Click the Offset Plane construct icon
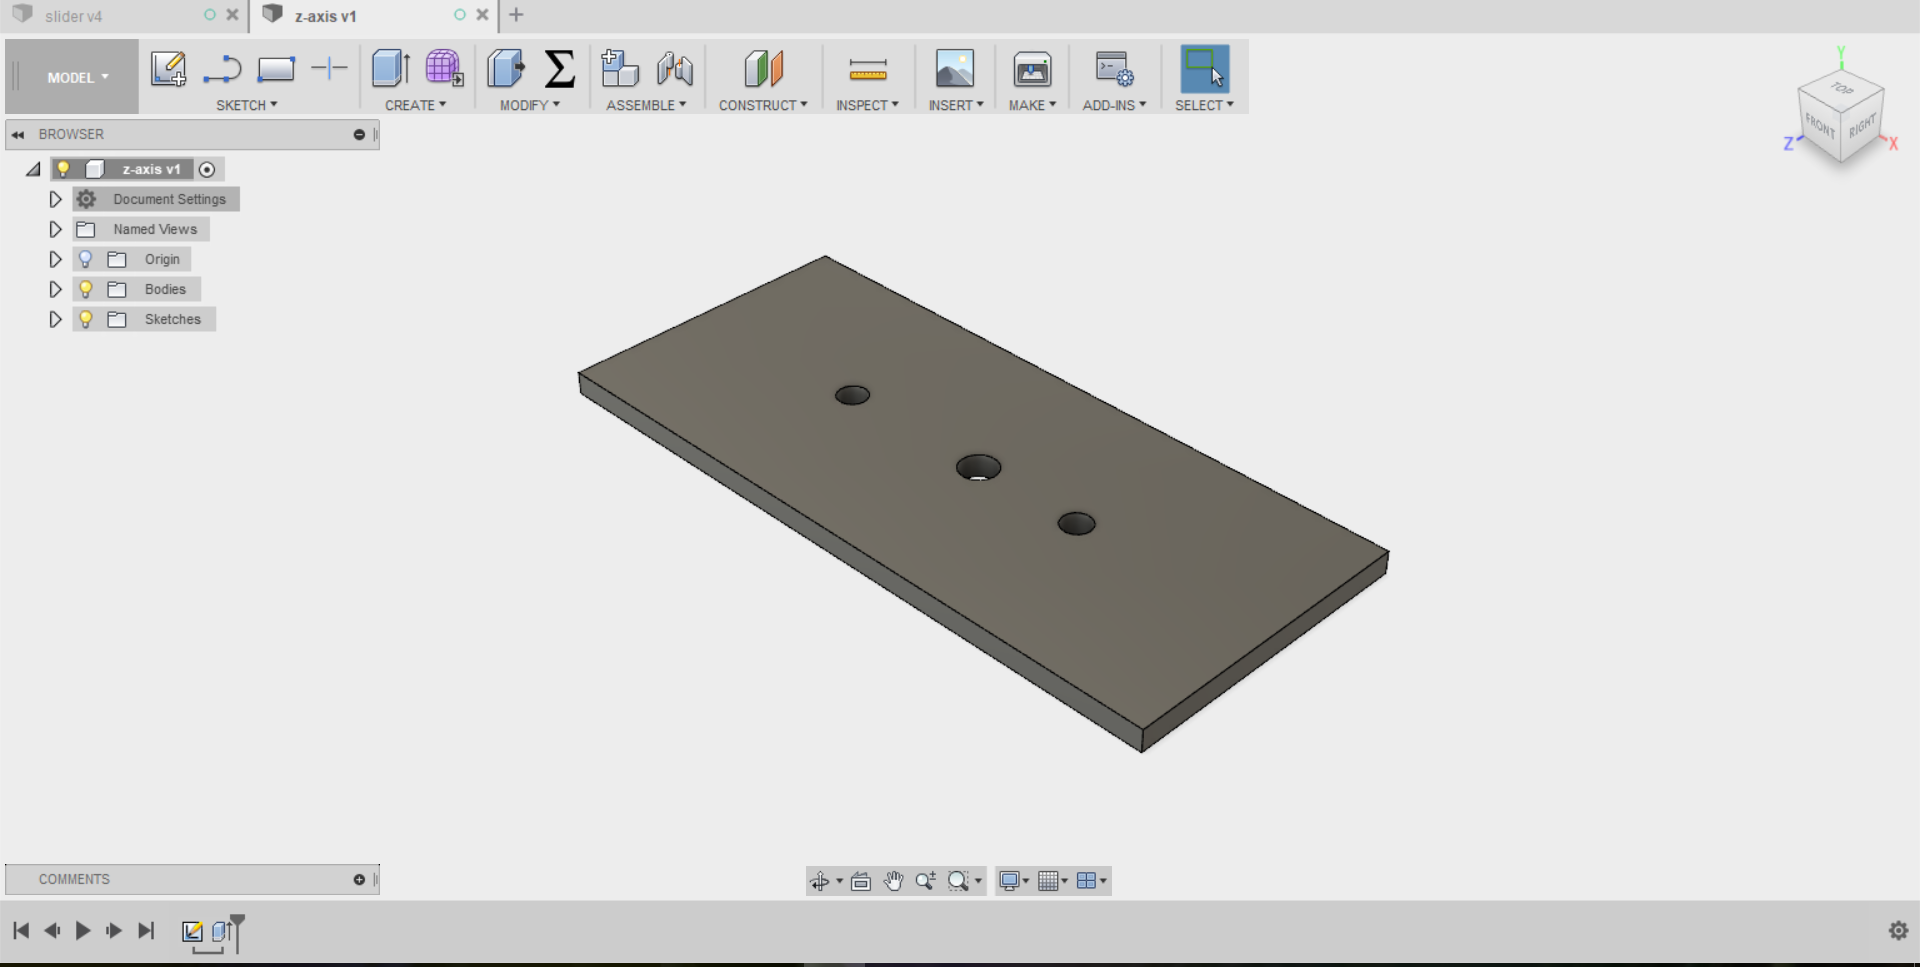 764,69
